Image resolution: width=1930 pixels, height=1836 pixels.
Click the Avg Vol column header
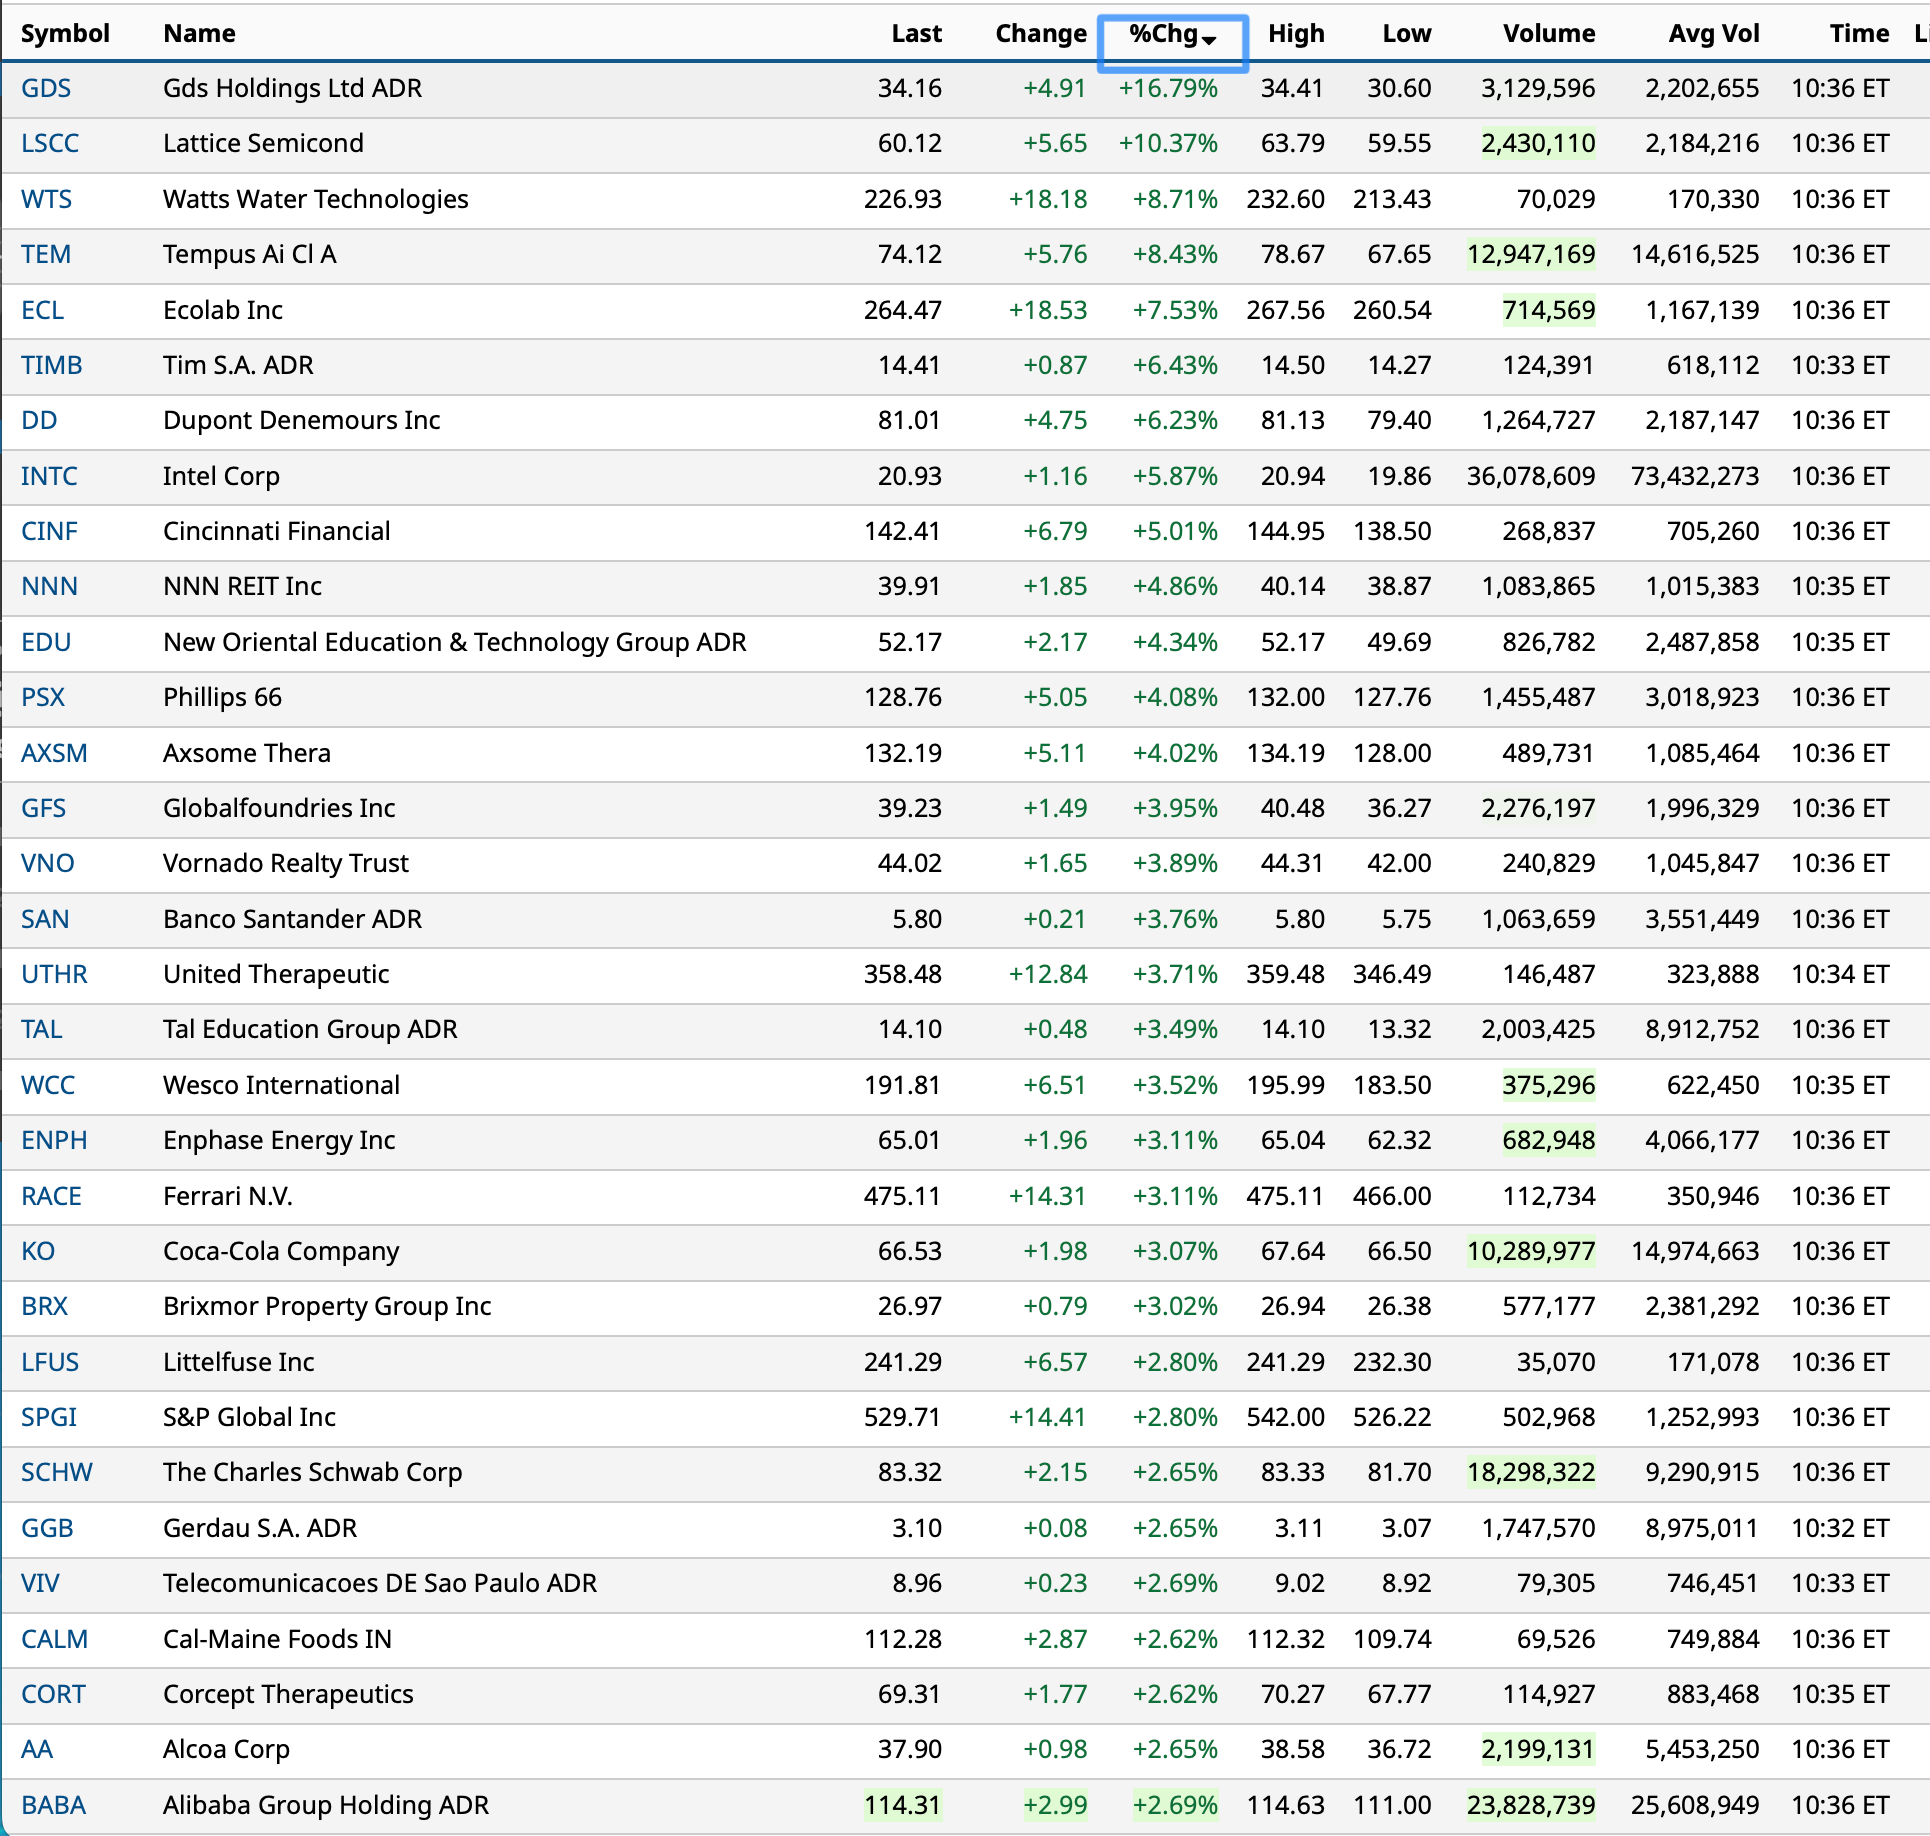coord(1713,33)
